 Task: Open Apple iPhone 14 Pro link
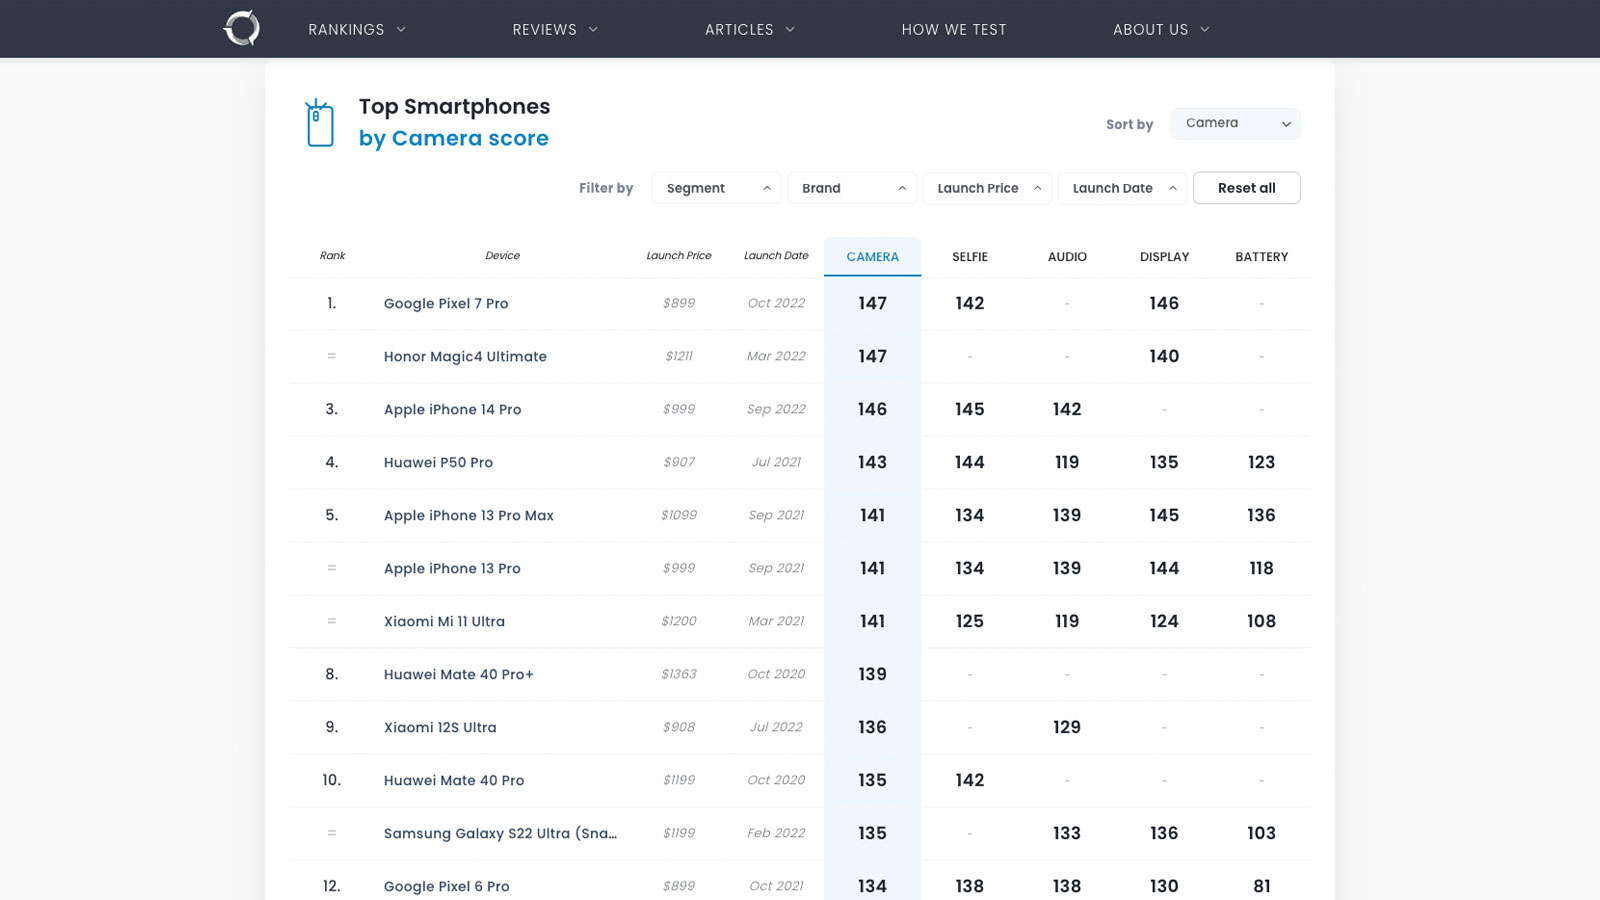point(452,410)
